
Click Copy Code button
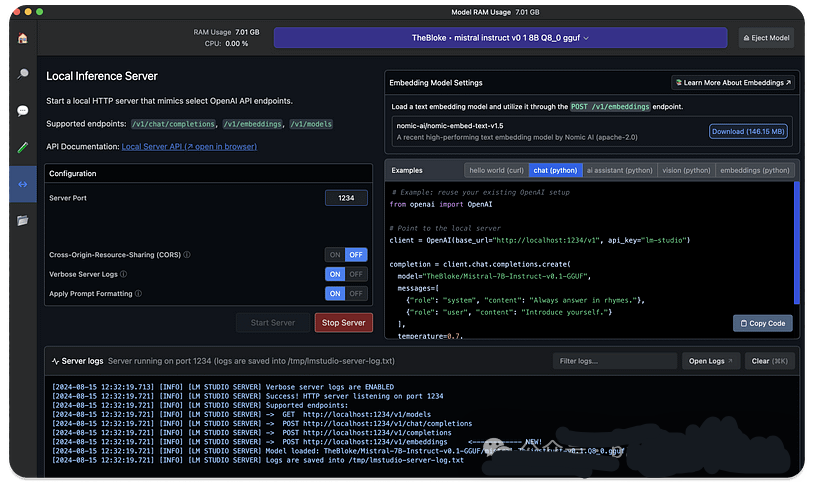coord(763,323)
